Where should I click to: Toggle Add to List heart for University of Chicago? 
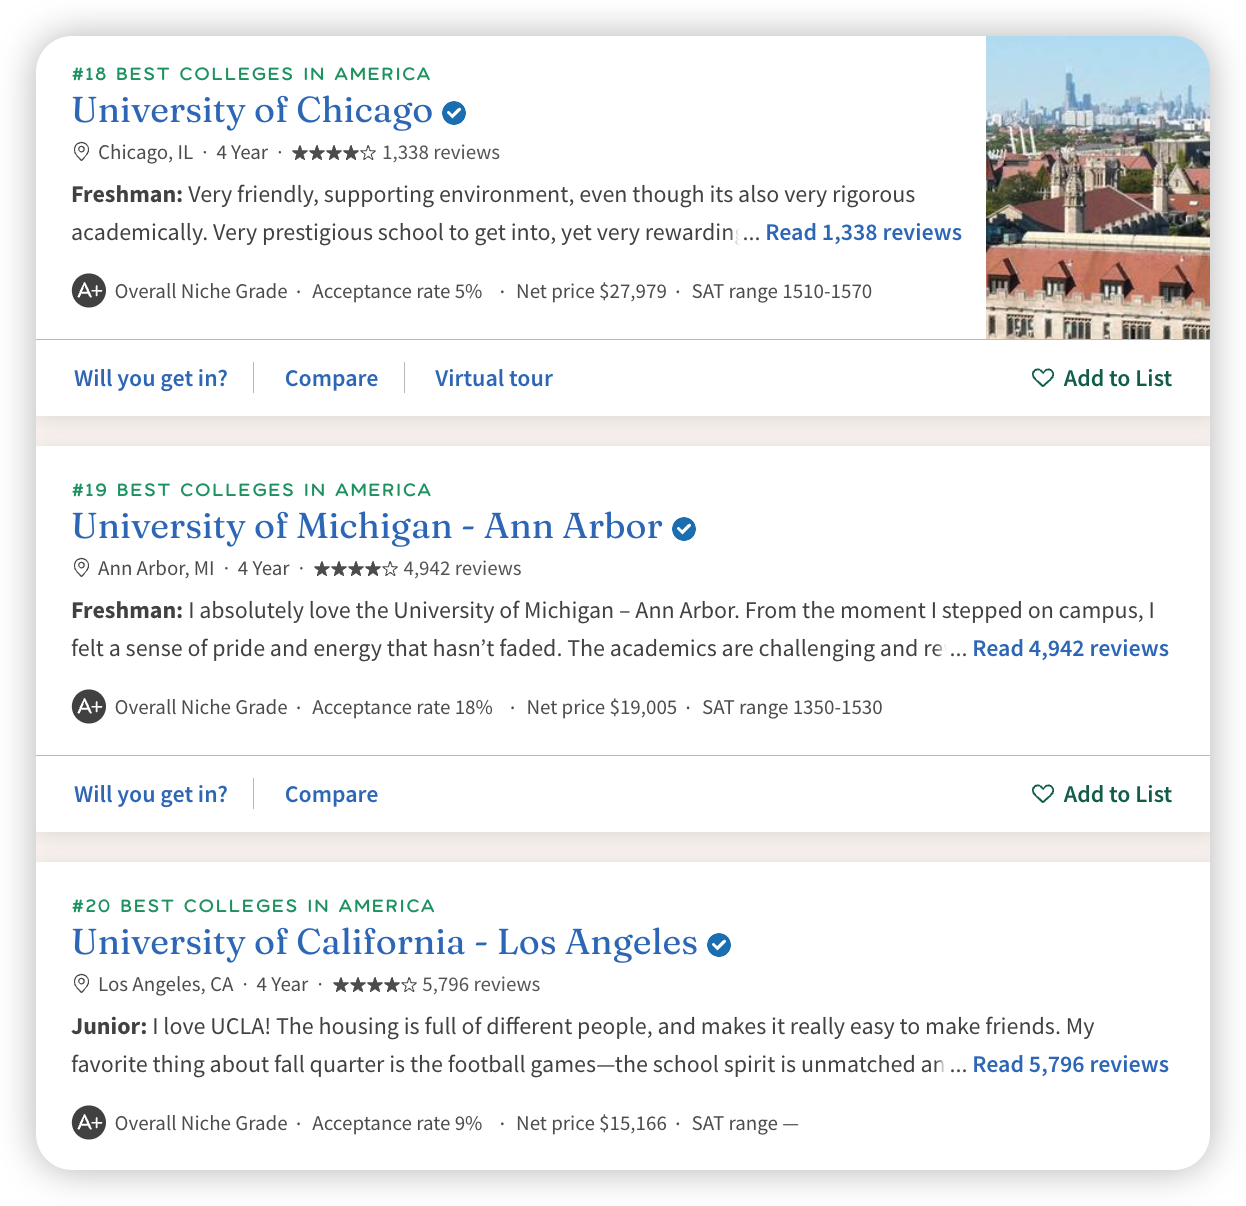[1043, 378]
